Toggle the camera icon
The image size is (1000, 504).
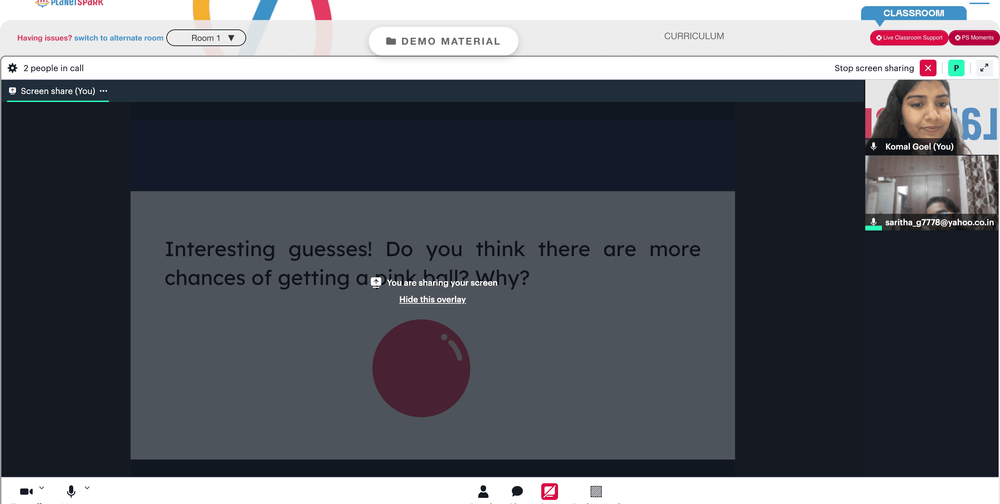point(26,491)
